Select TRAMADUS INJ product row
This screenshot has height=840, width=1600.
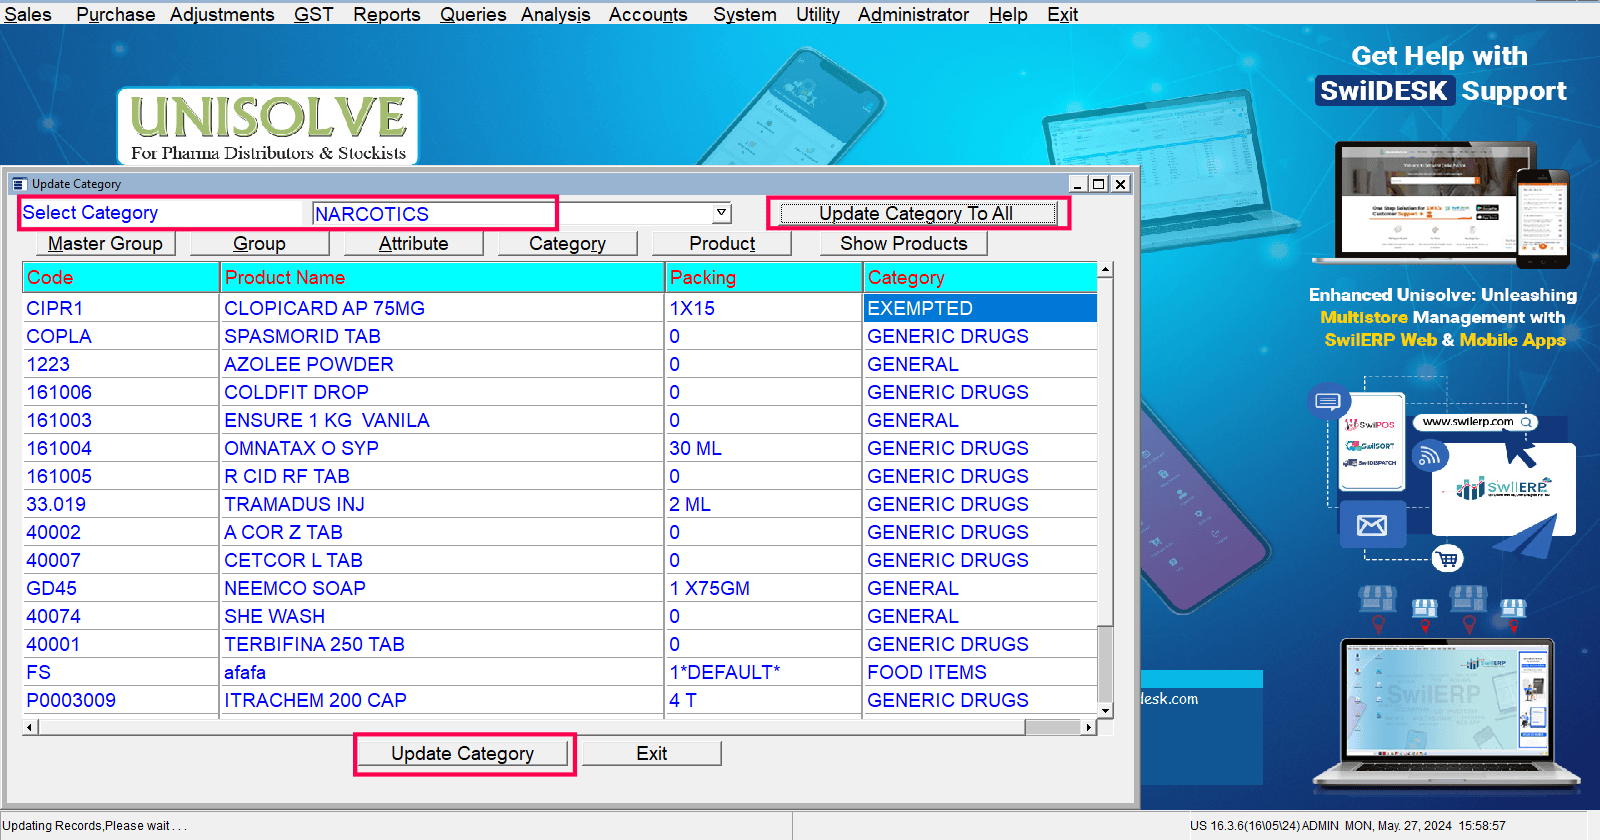tap(443, 504)
